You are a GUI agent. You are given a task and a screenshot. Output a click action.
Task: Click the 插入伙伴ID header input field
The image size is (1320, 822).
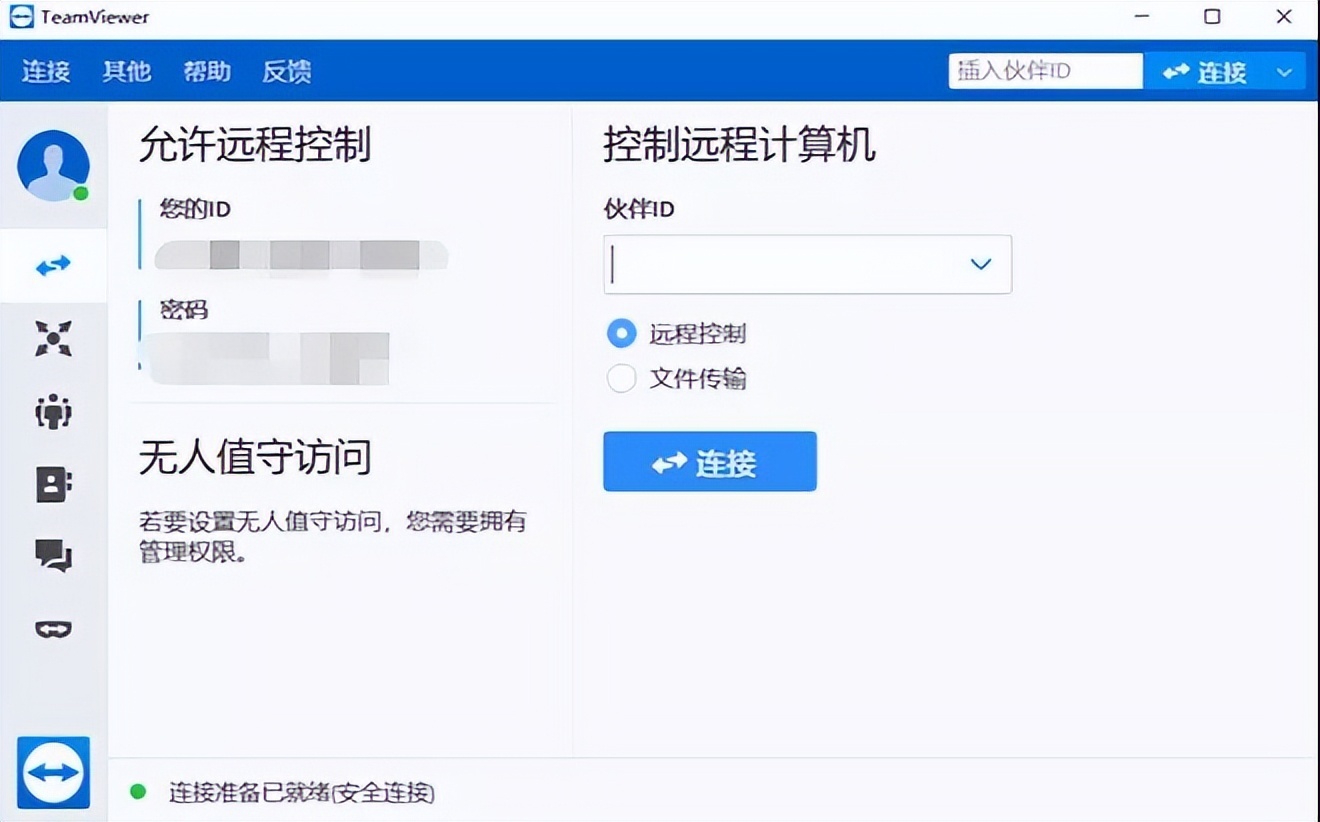coord(1045,71)
